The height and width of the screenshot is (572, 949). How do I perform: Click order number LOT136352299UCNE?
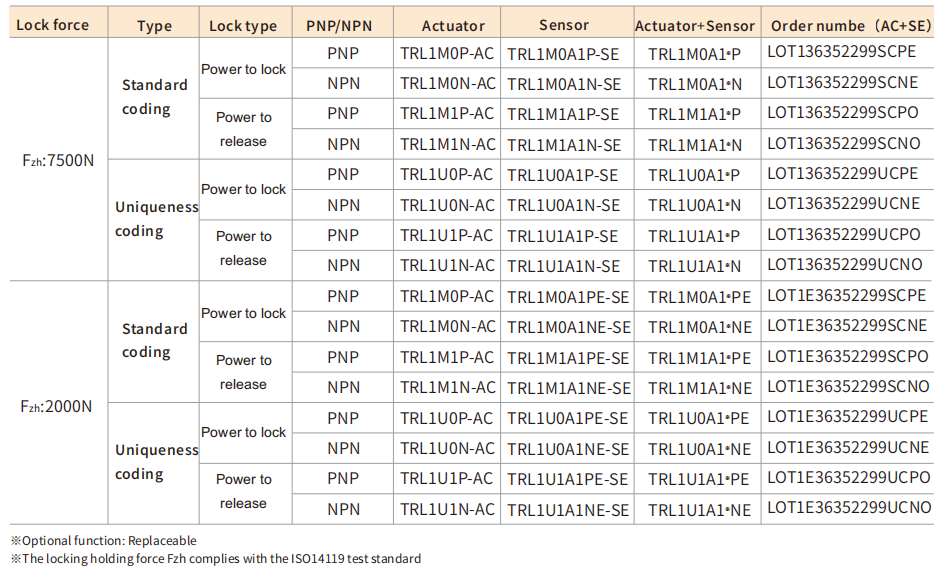coord(843,204)
